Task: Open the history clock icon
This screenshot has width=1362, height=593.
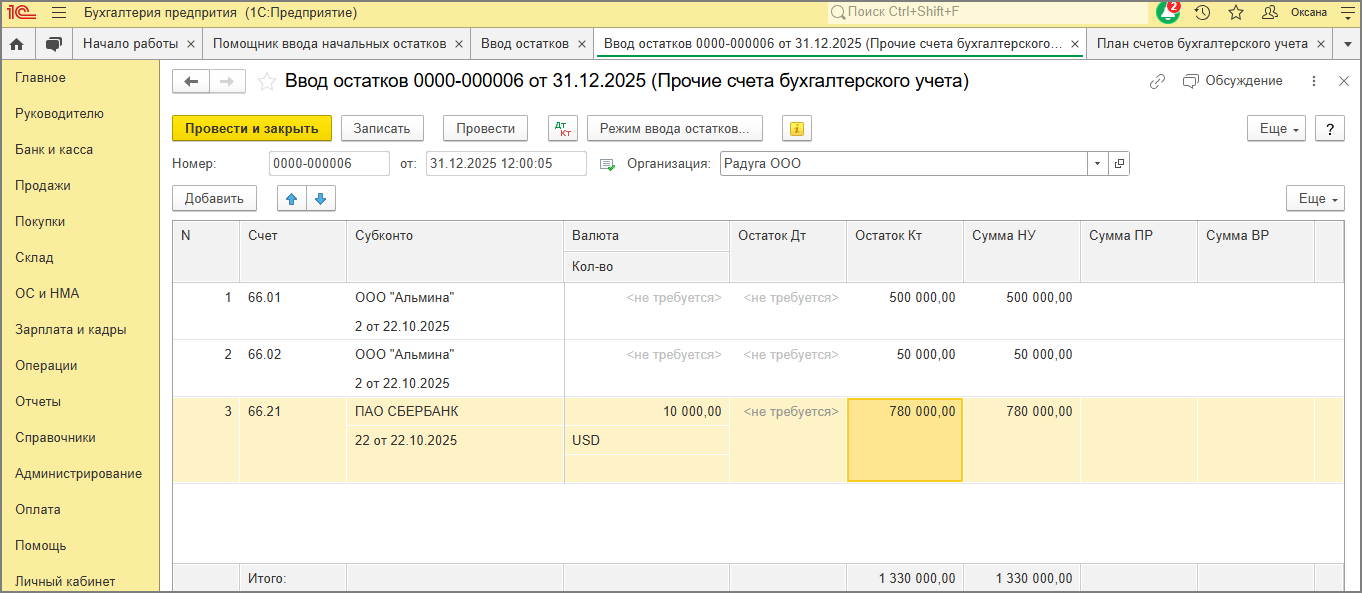Action: pos(1203,13)
